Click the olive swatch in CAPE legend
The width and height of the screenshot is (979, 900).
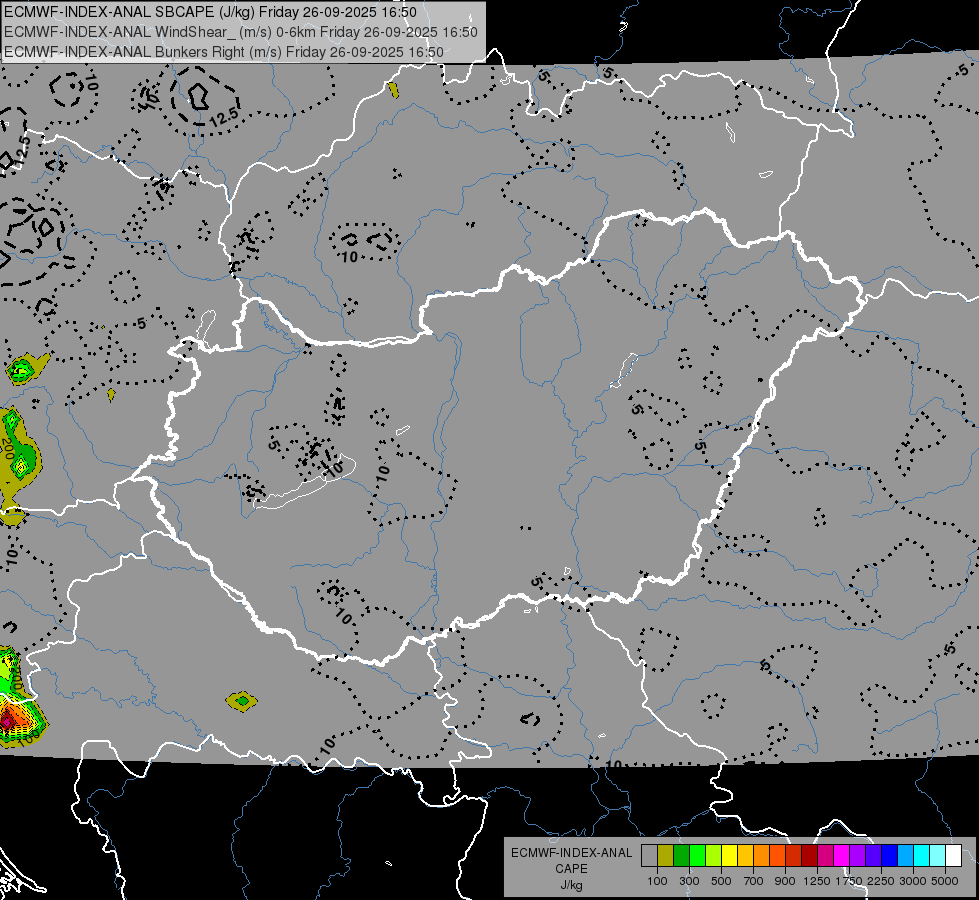point(666,855)
